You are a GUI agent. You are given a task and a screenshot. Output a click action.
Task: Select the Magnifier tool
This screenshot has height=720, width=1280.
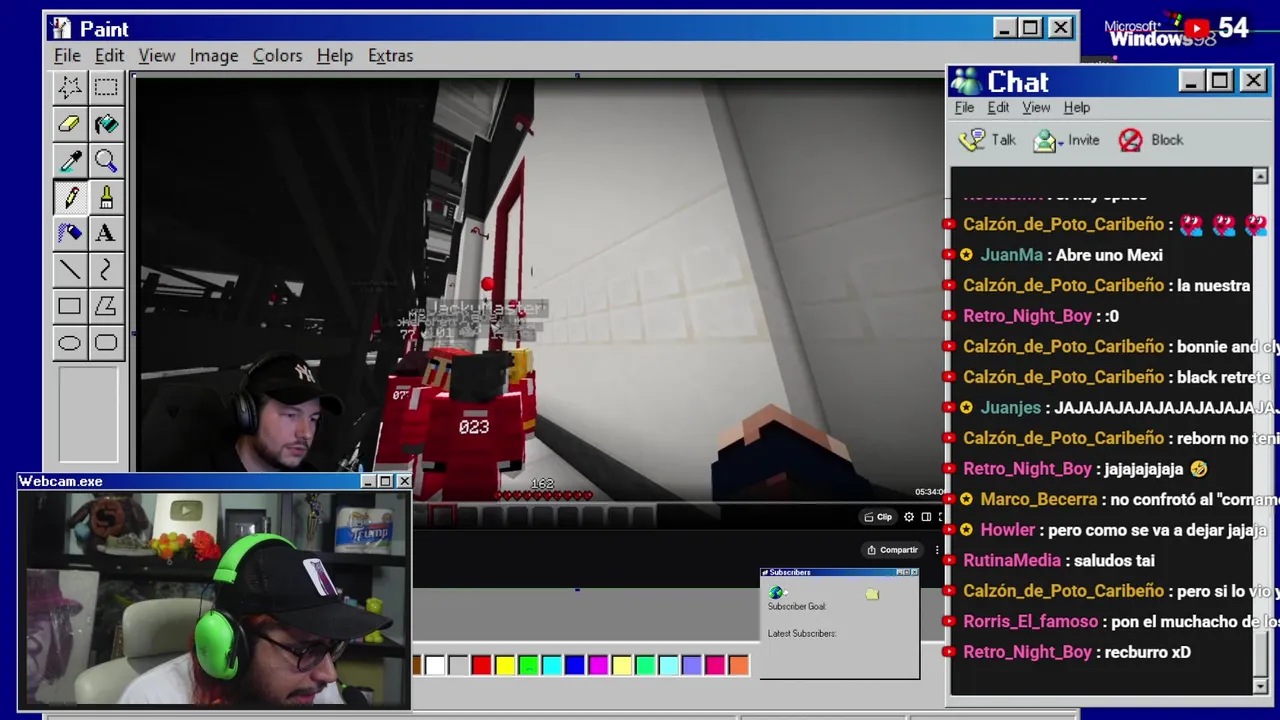(105, 161)
